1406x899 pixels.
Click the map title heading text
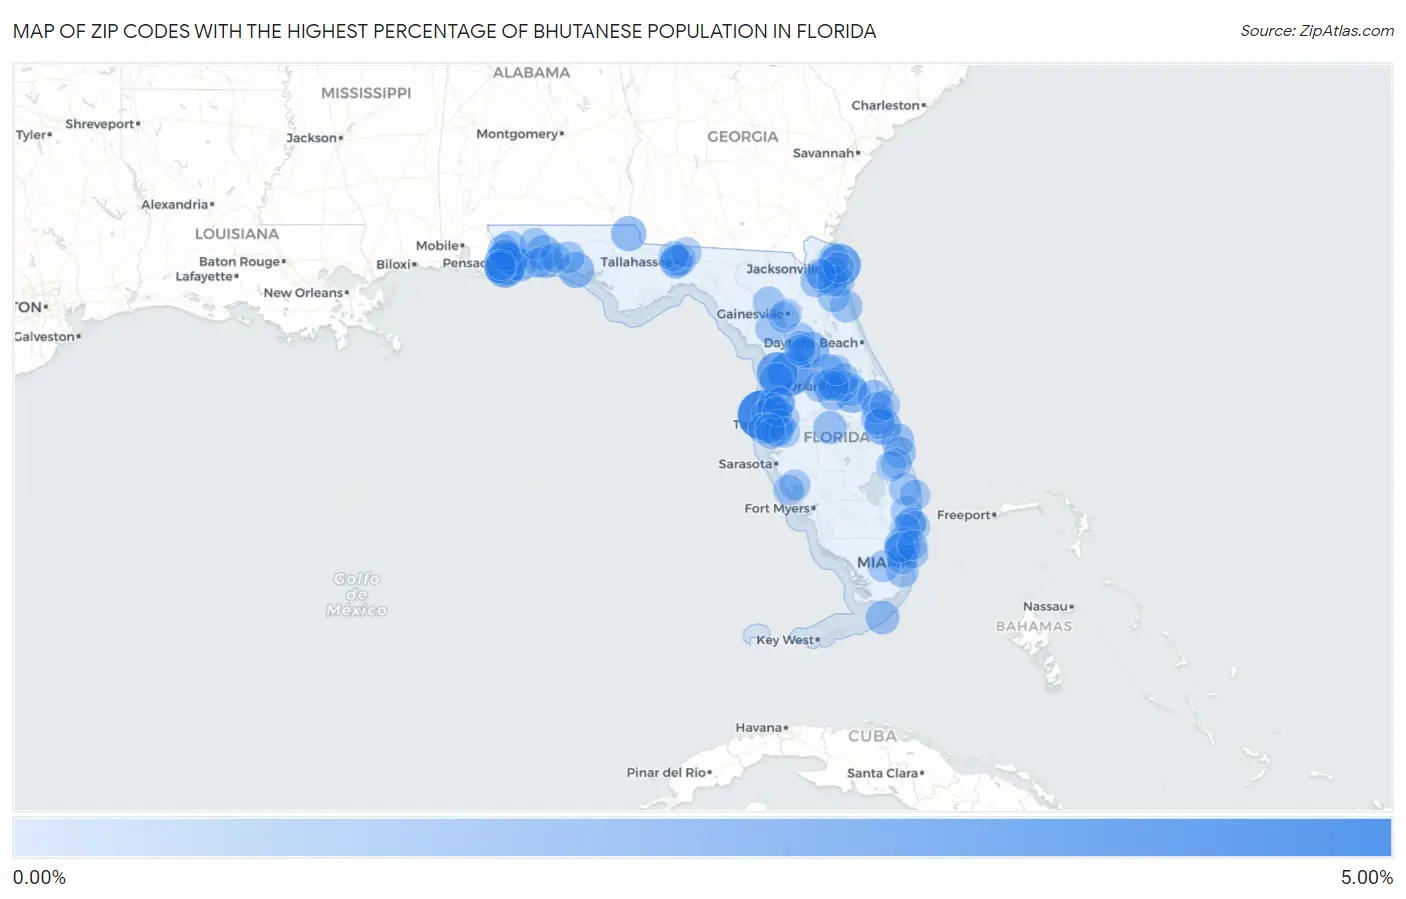pyautogui.click(x=444, y=31)
